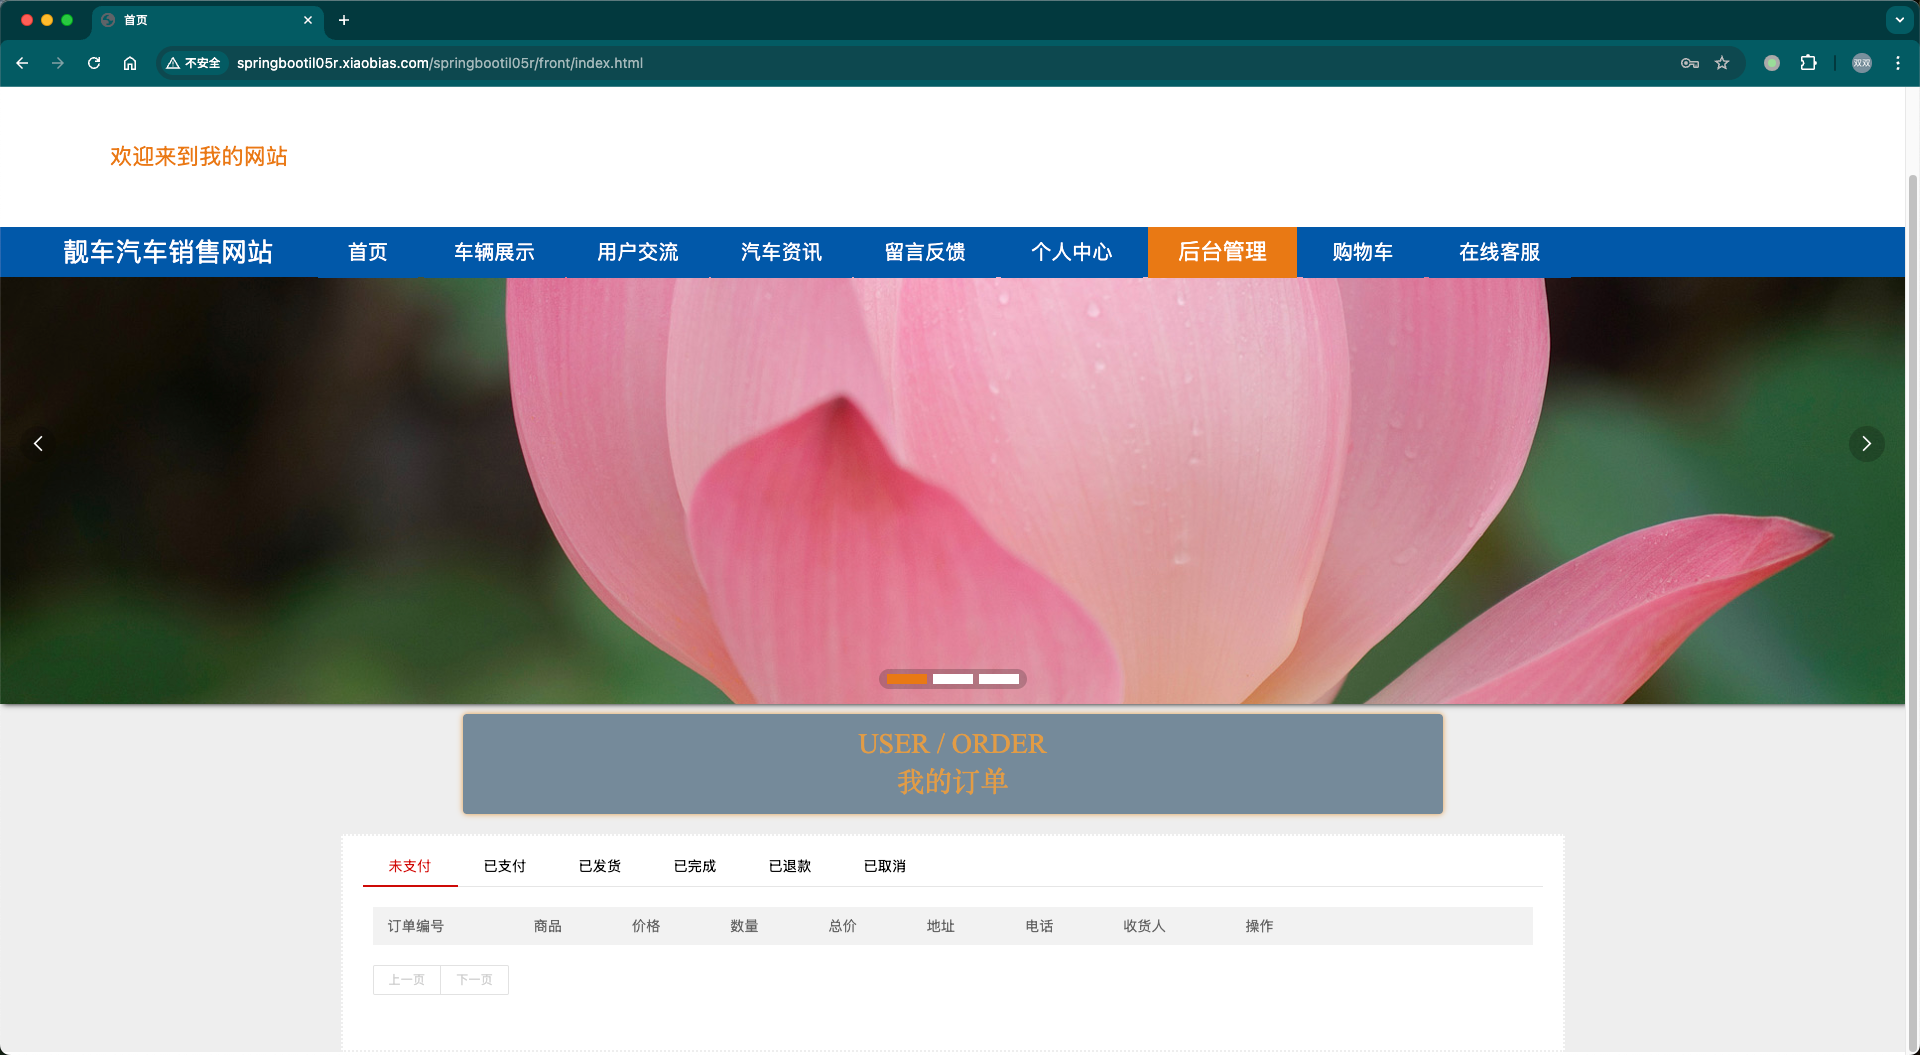Click the 欢迎来到我的网站 welcome text
The image size is (1920, 1055).
click(x=199, y=156)
